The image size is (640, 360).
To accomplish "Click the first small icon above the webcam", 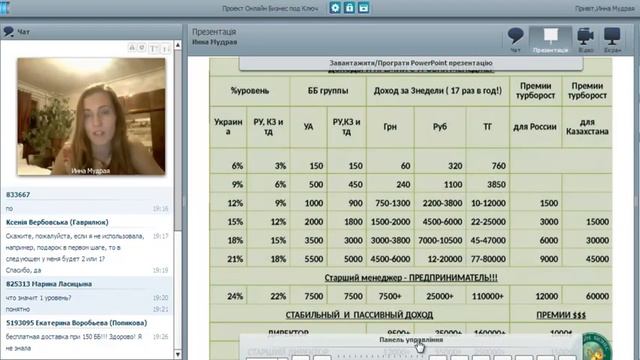I will click(x=132, y=48).
